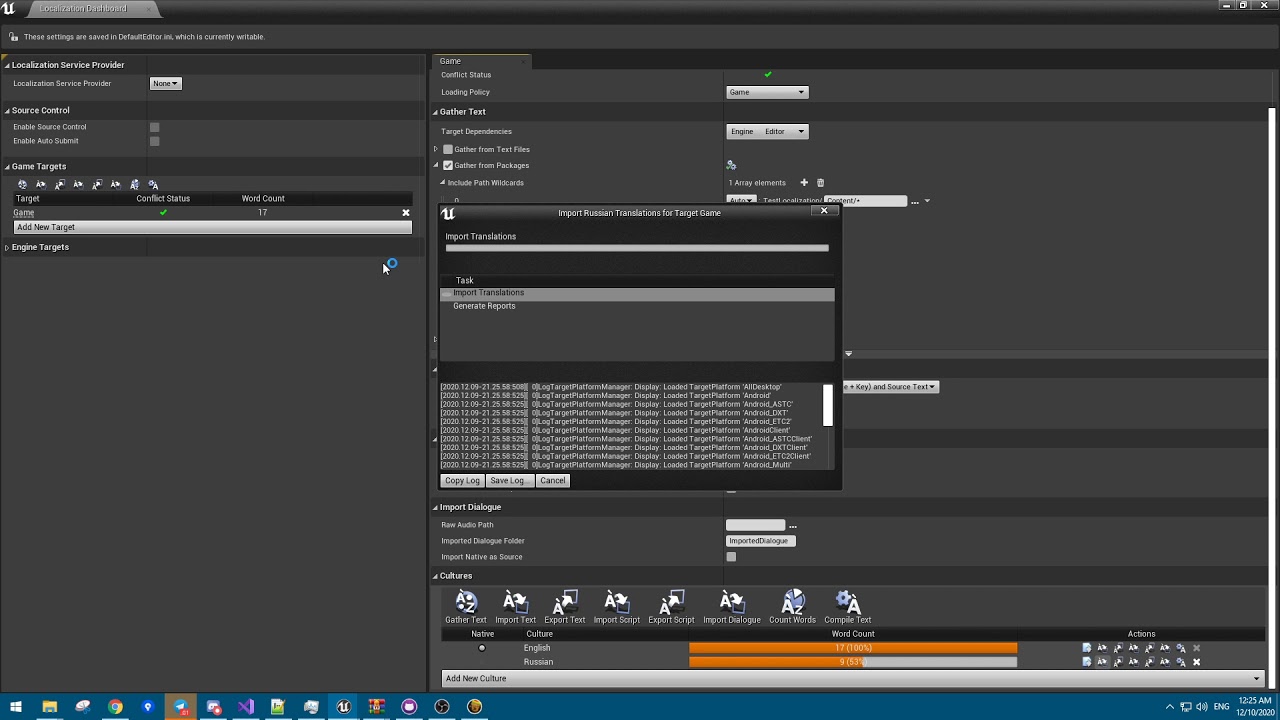
Task: Expand Gather from Text Files settings
Action: 436,149
